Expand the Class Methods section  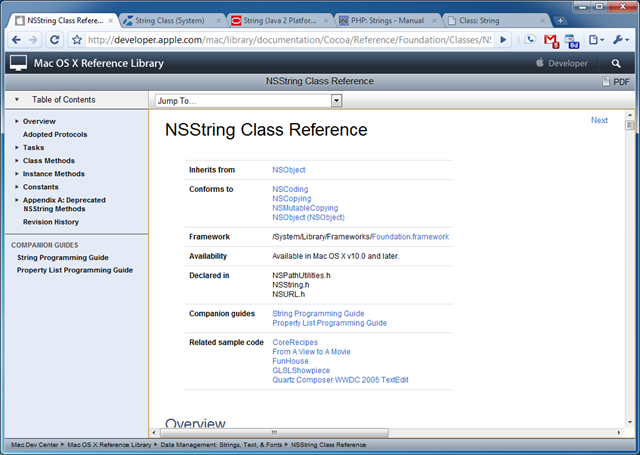17,160
